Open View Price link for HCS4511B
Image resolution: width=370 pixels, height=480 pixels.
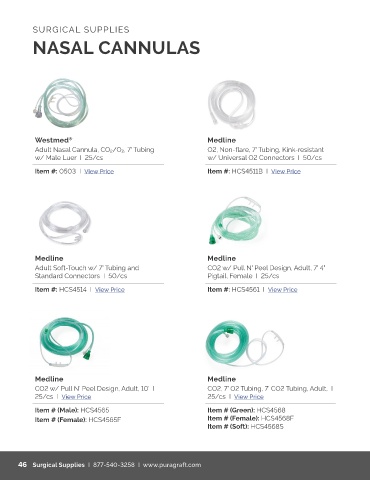(286, 171)
